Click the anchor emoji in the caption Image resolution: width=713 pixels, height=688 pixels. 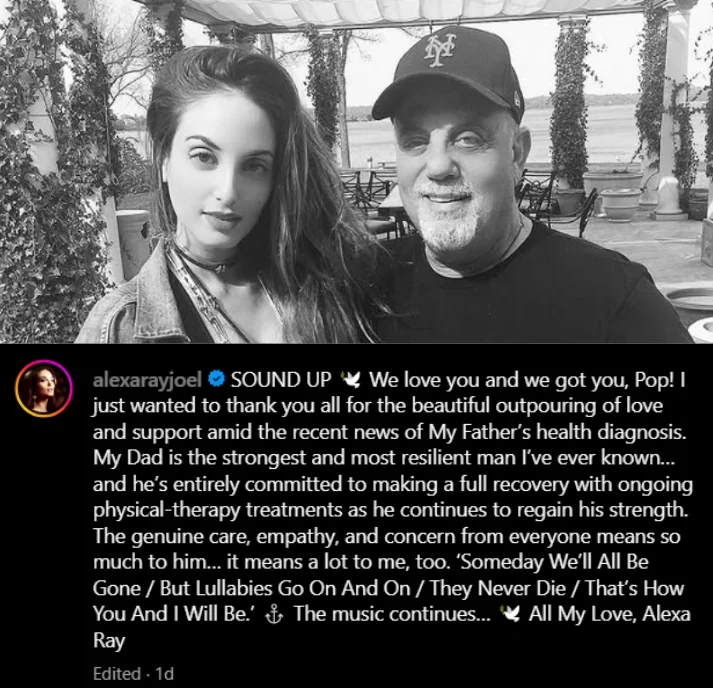[274, 614]
